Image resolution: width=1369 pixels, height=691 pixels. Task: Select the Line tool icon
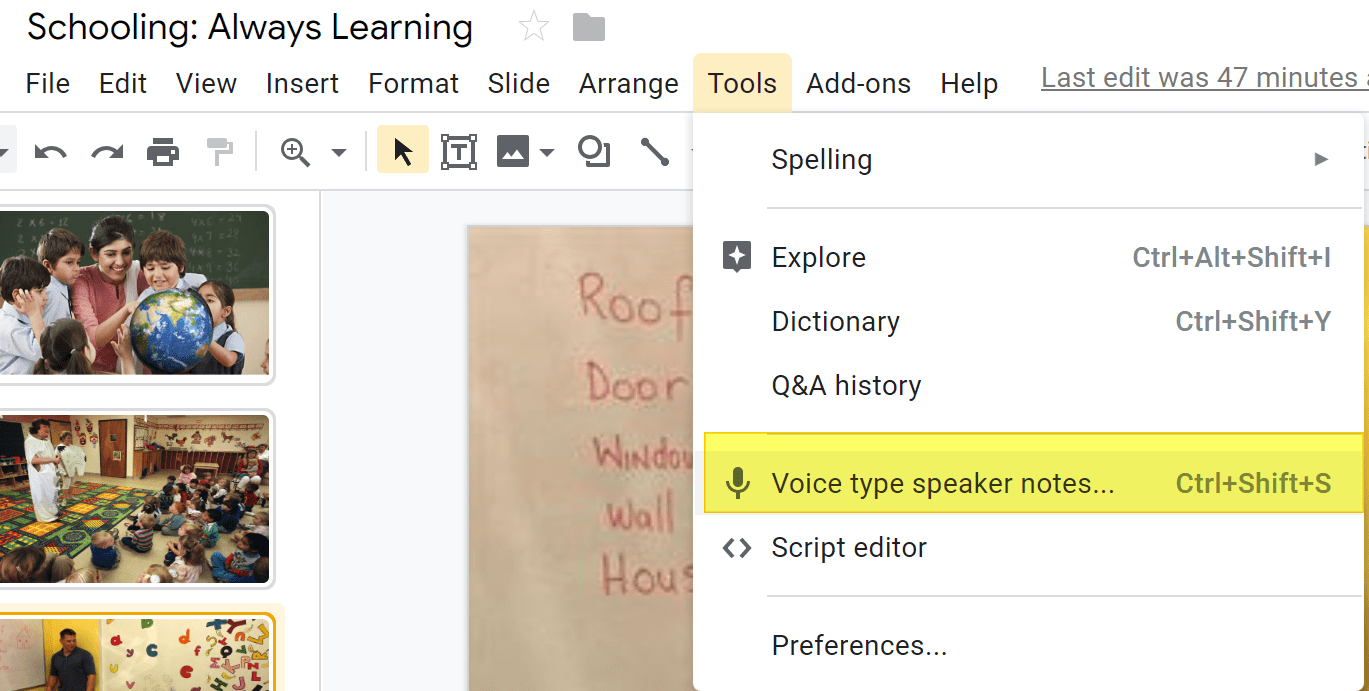(655, 152)
